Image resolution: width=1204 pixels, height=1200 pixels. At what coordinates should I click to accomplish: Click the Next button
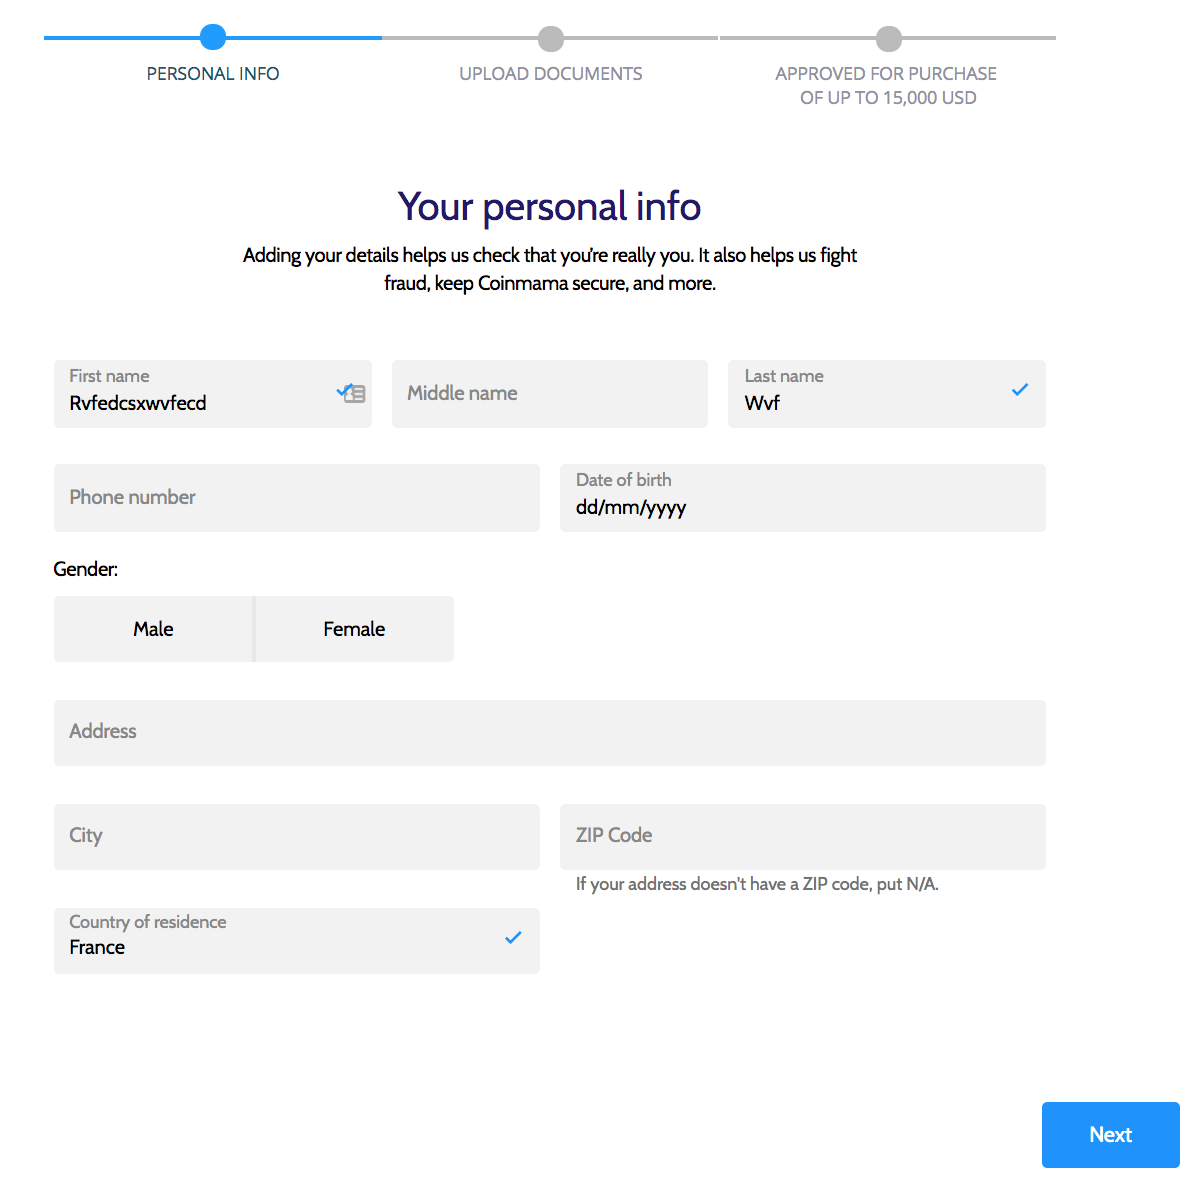(1110, 1134)
